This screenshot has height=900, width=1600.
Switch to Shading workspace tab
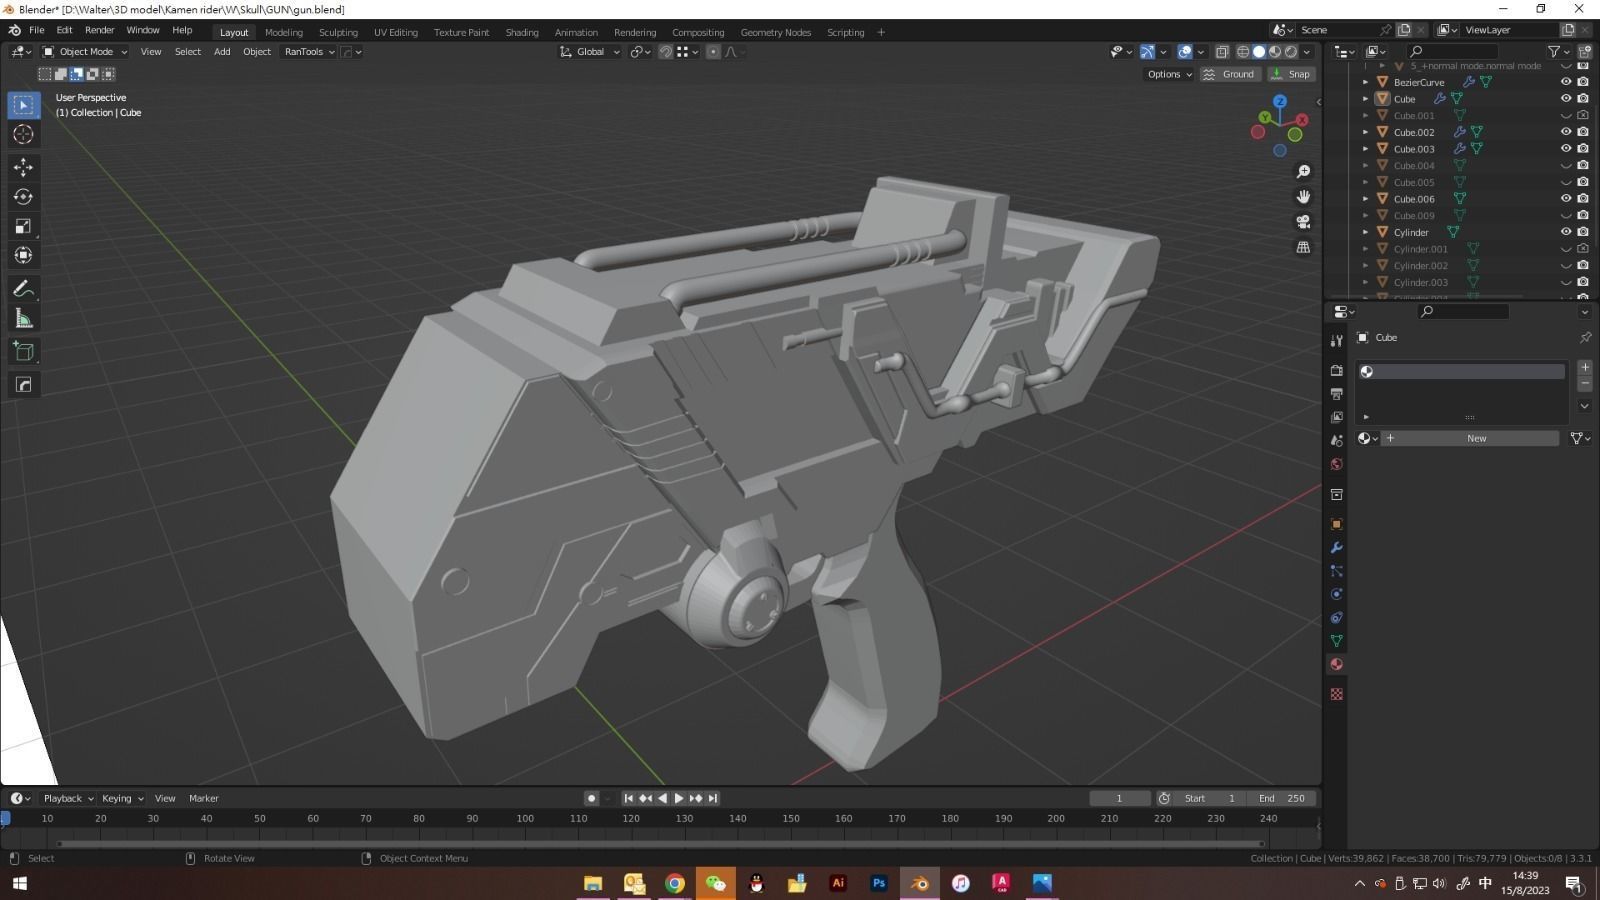(522, 32)
